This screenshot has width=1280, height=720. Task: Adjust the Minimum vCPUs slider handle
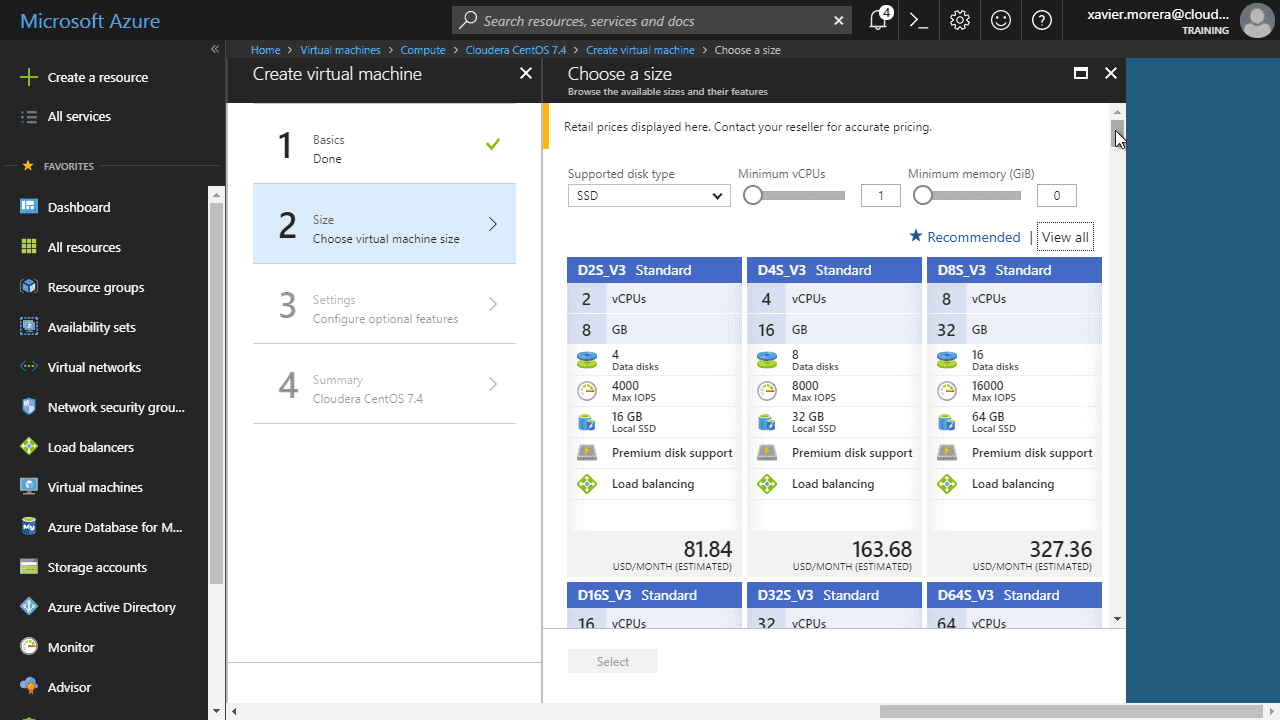click(753, 196)
